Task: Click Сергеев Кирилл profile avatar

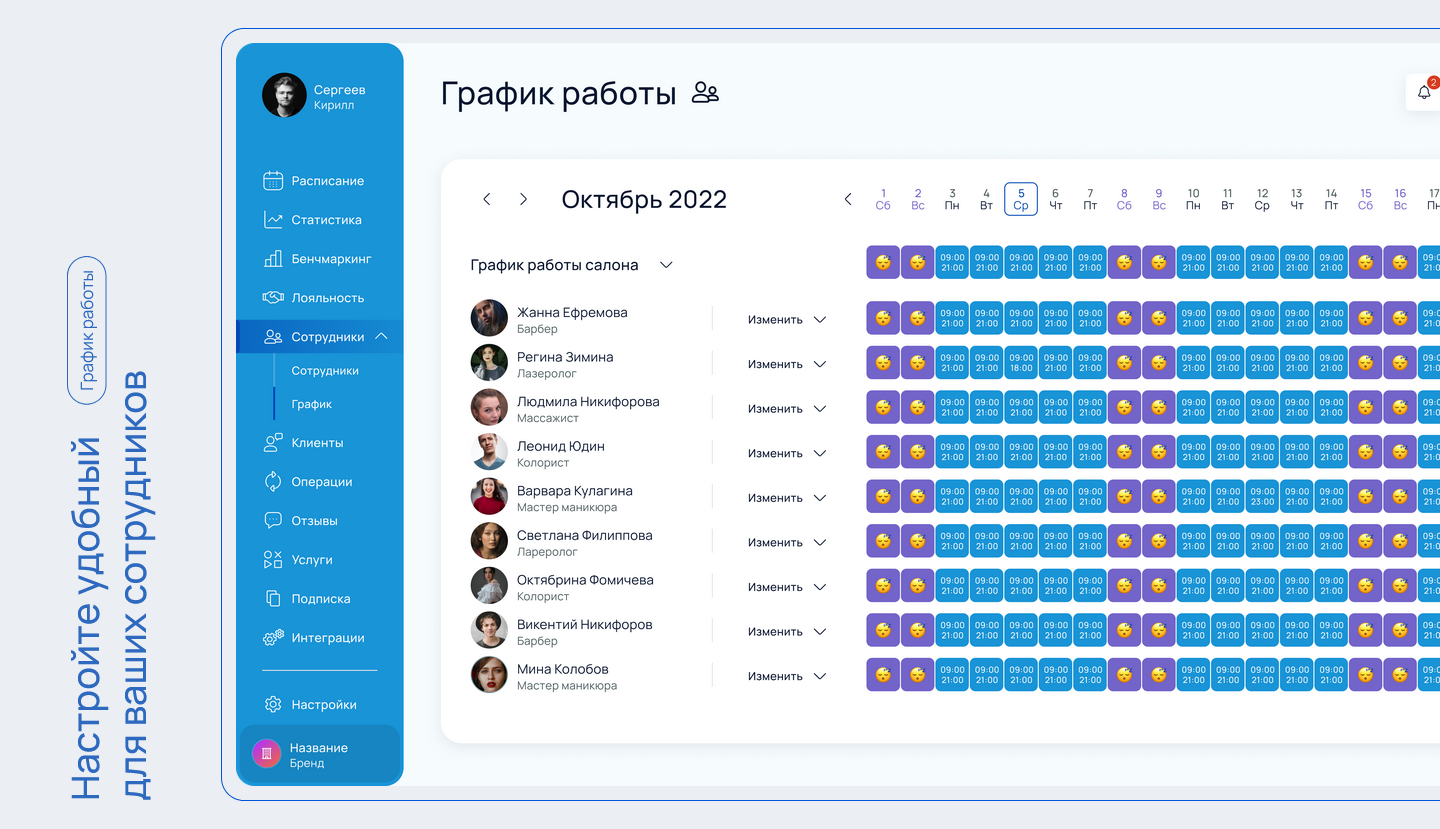Action: [x=284, y=96]
